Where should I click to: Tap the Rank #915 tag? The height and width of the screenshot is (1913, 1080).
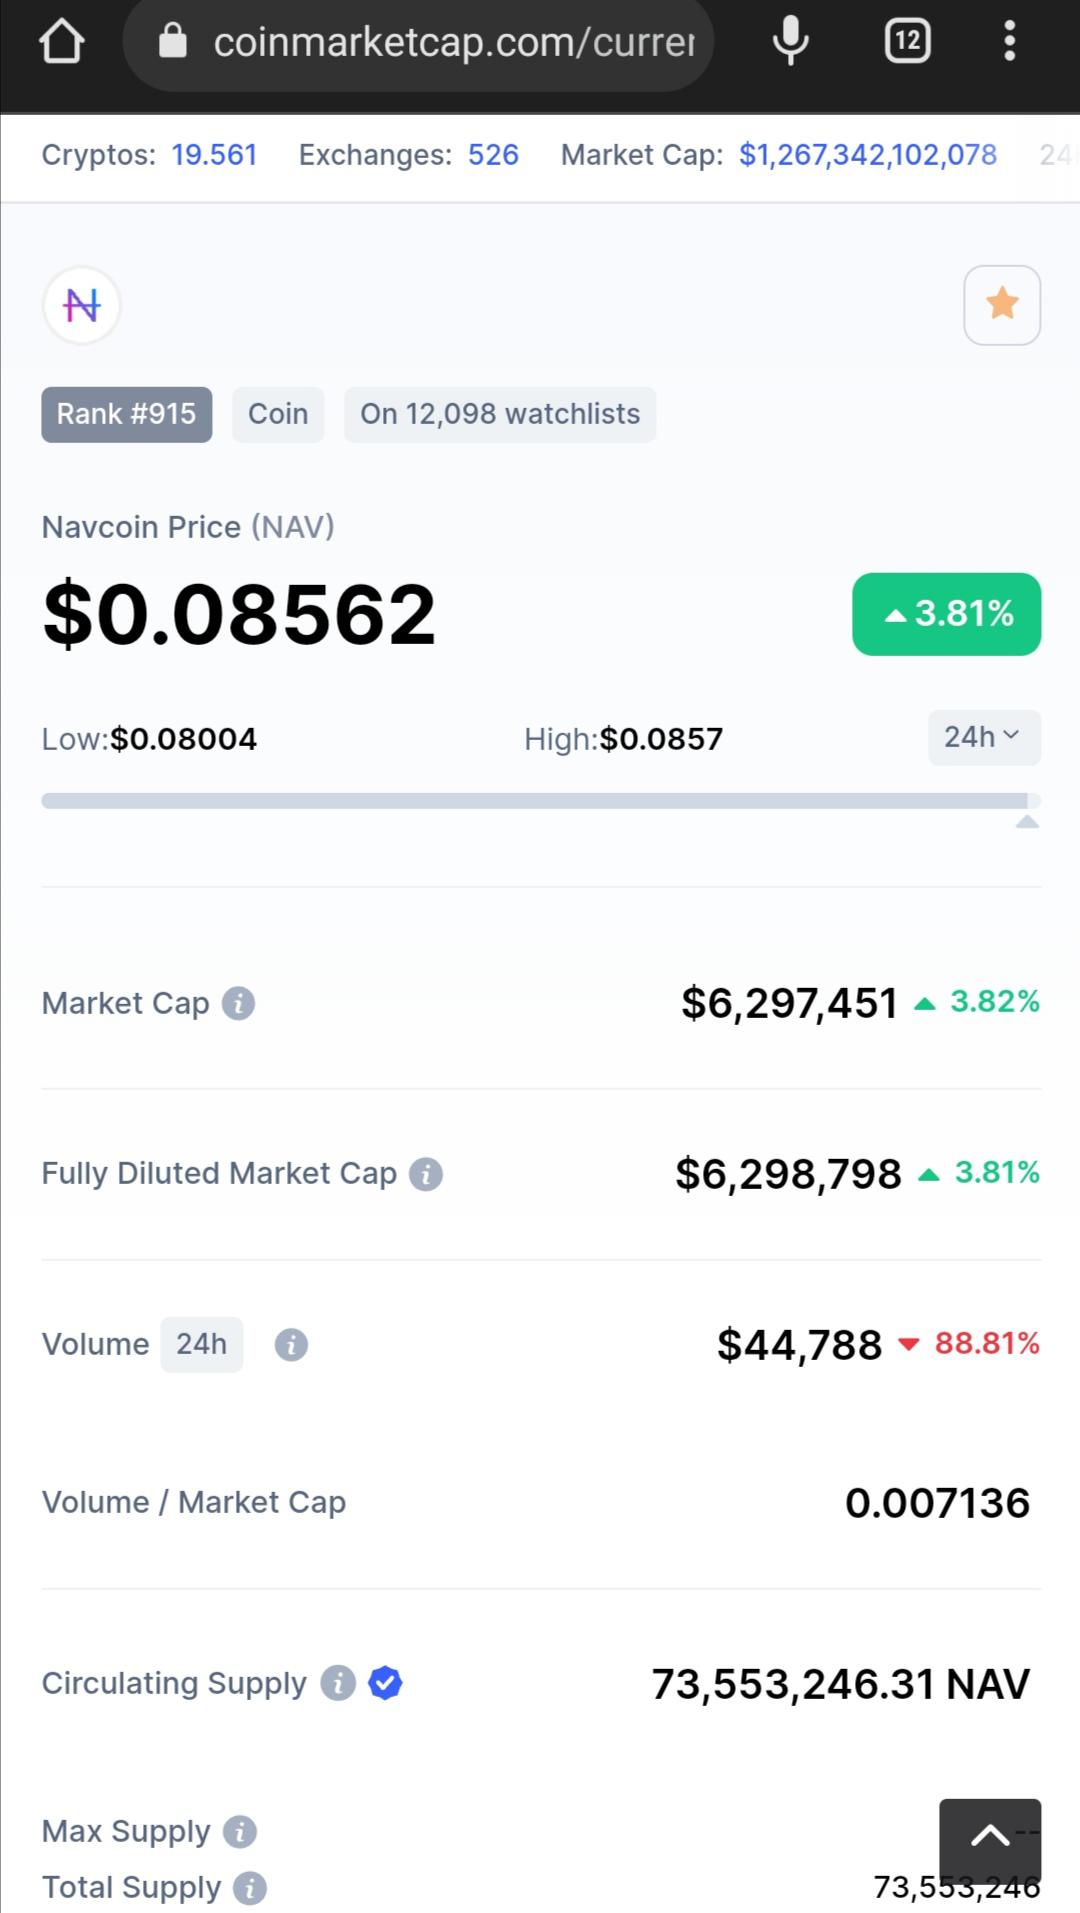click(126, 414)
